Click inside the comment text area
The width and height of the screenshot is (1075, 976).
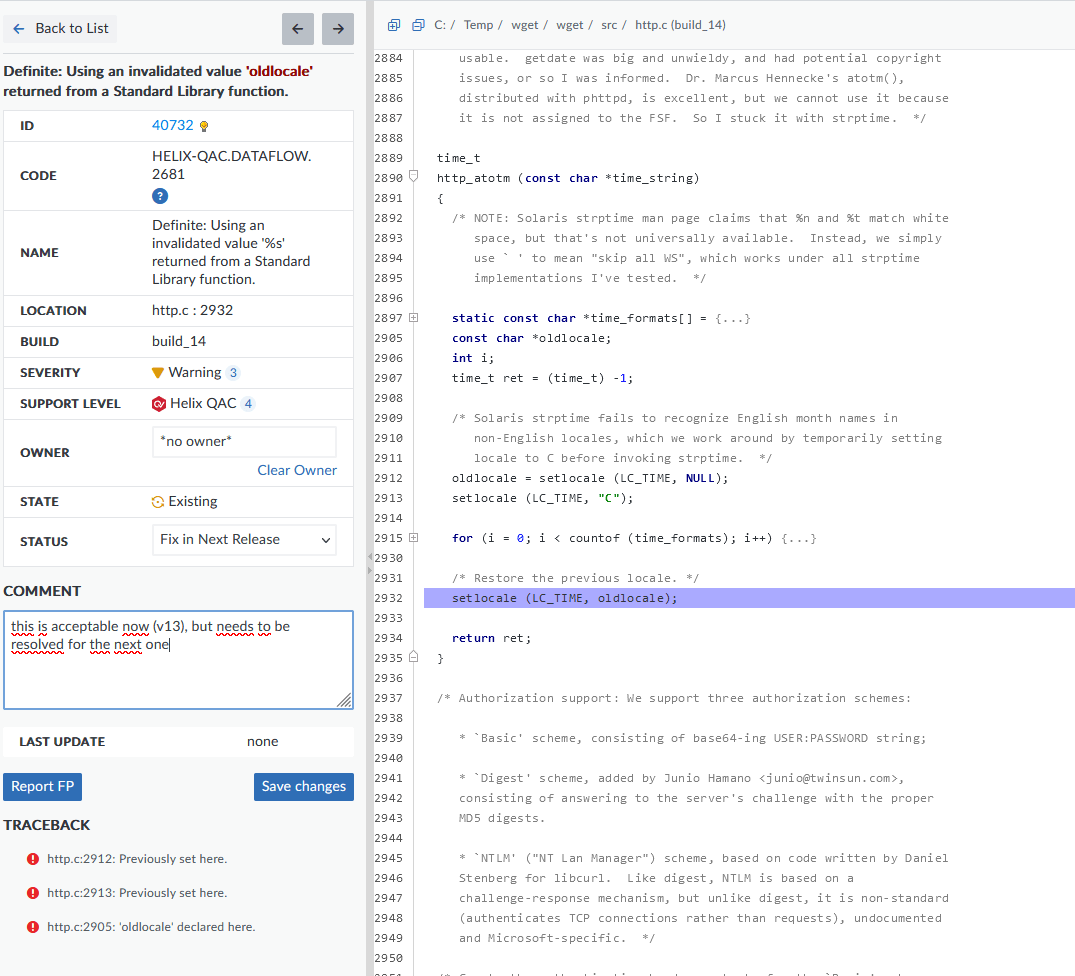pos(178,660)
